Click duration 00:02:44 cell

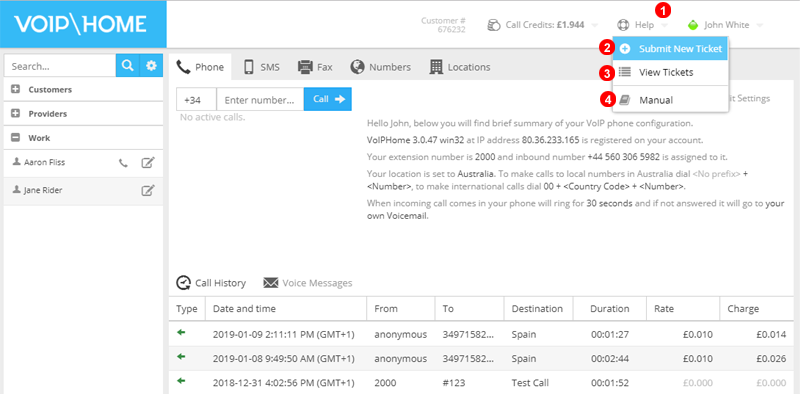tap(610, 359)
